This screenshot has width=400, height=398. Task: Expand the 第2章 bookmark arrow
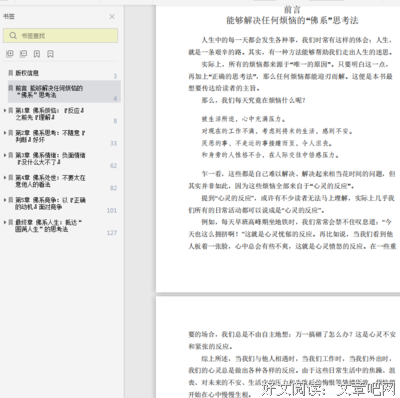[x=5, y=133]
